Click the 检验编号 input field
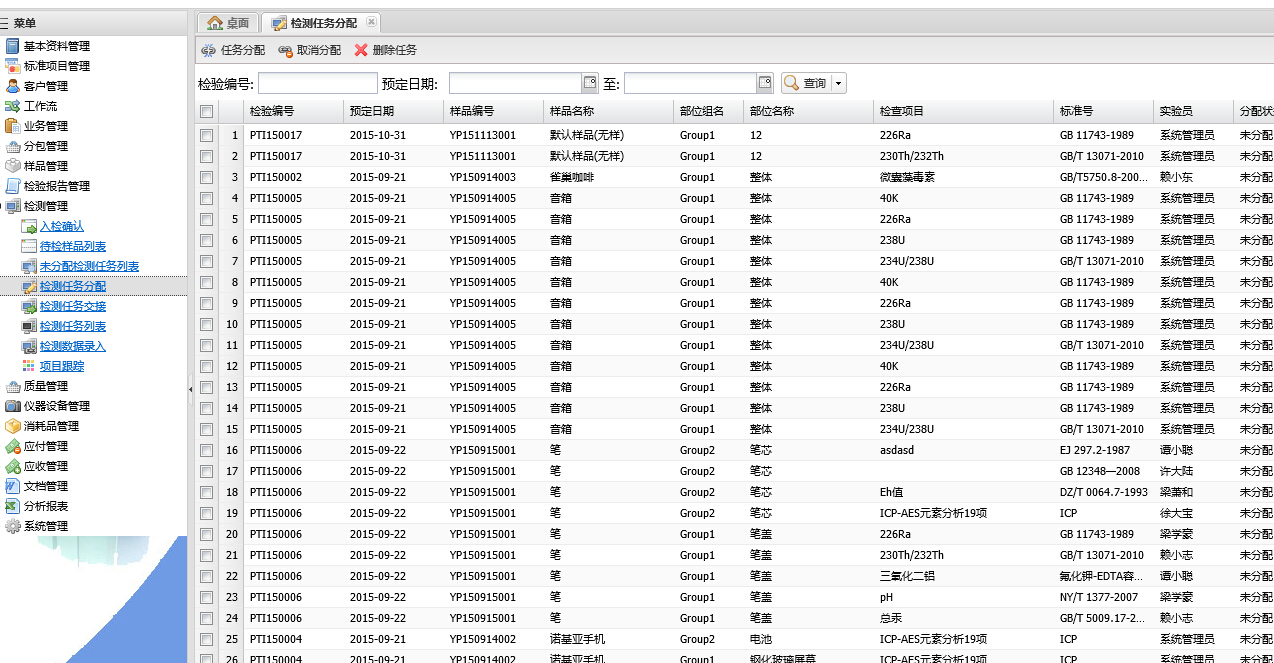The height and width of the screenshot is (663, 1274). 317,83
